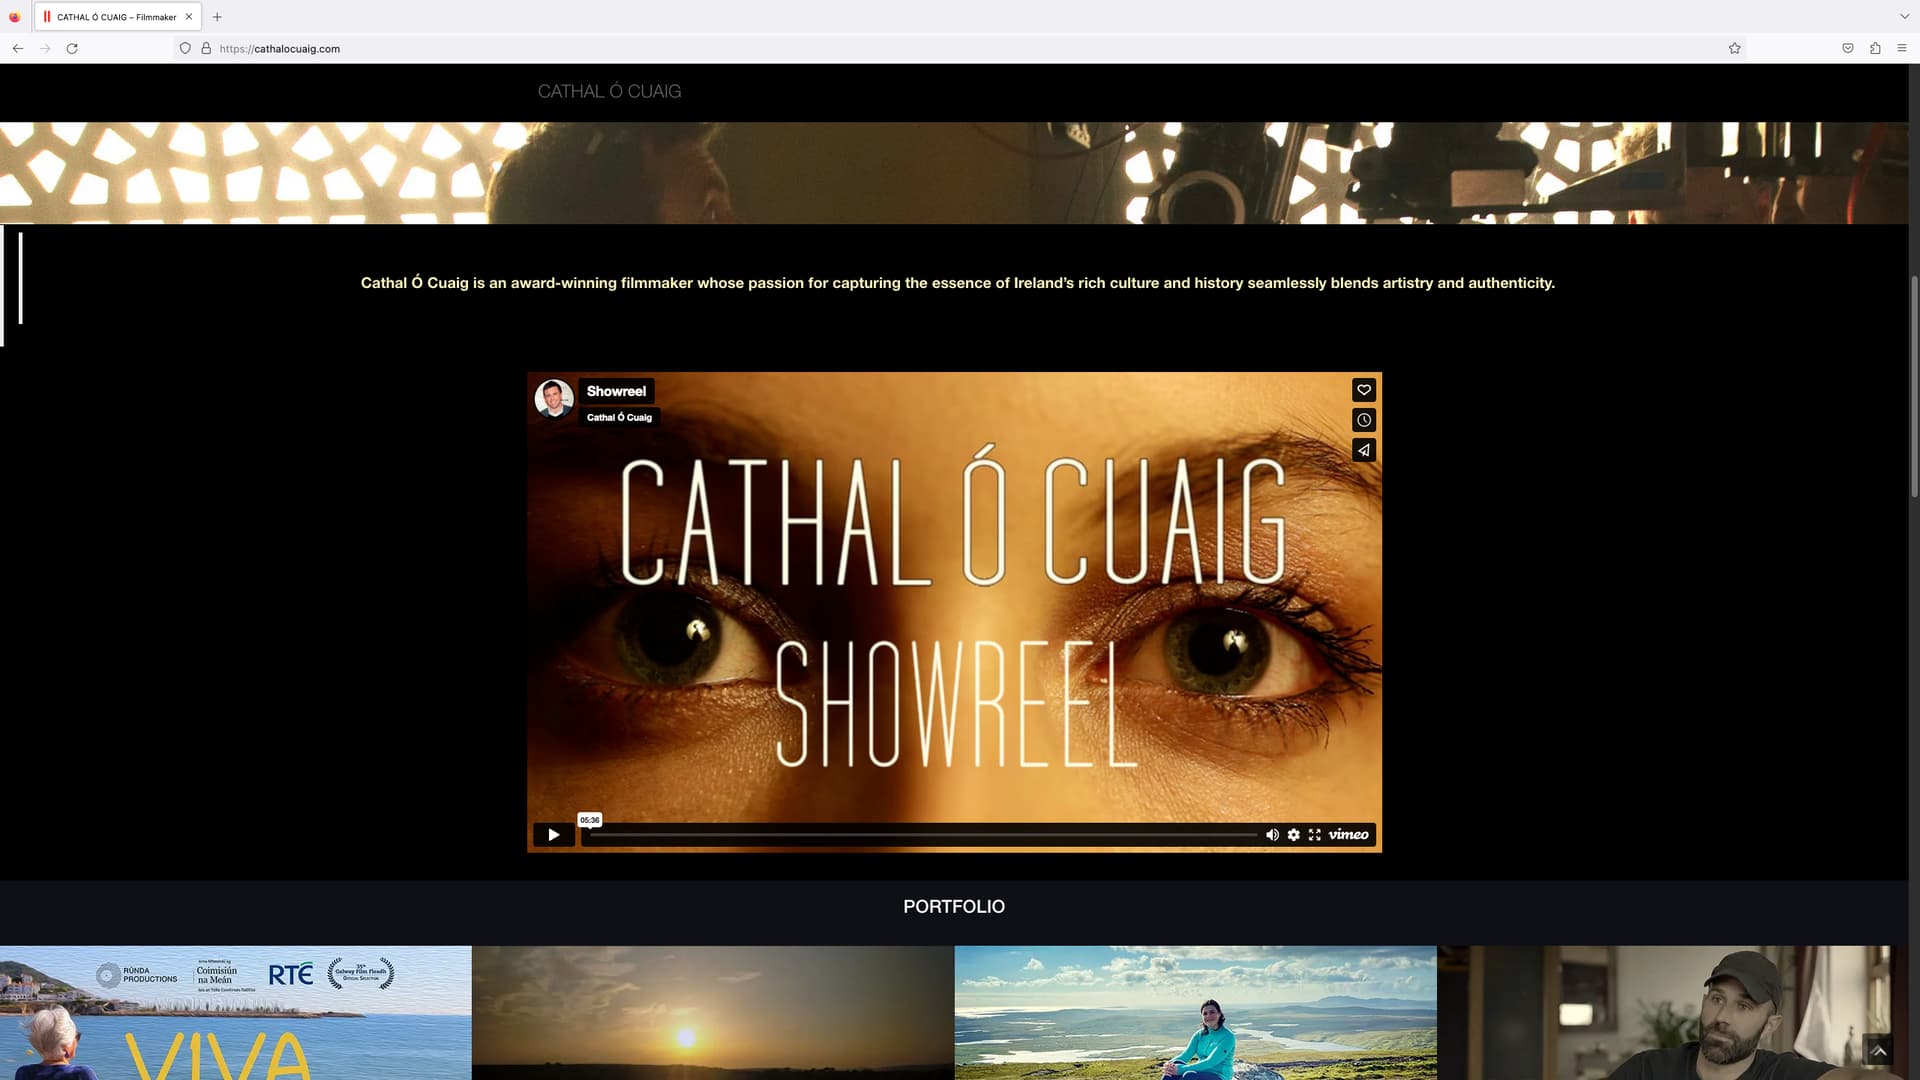Go forward in browser history
Viewport: 1920px width, 1080px height.
coord(45,48)
